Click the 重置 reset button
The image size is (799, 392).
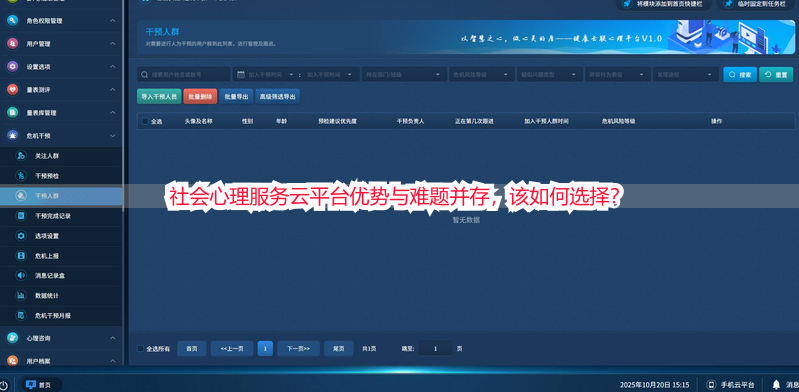tap(776, 74)
